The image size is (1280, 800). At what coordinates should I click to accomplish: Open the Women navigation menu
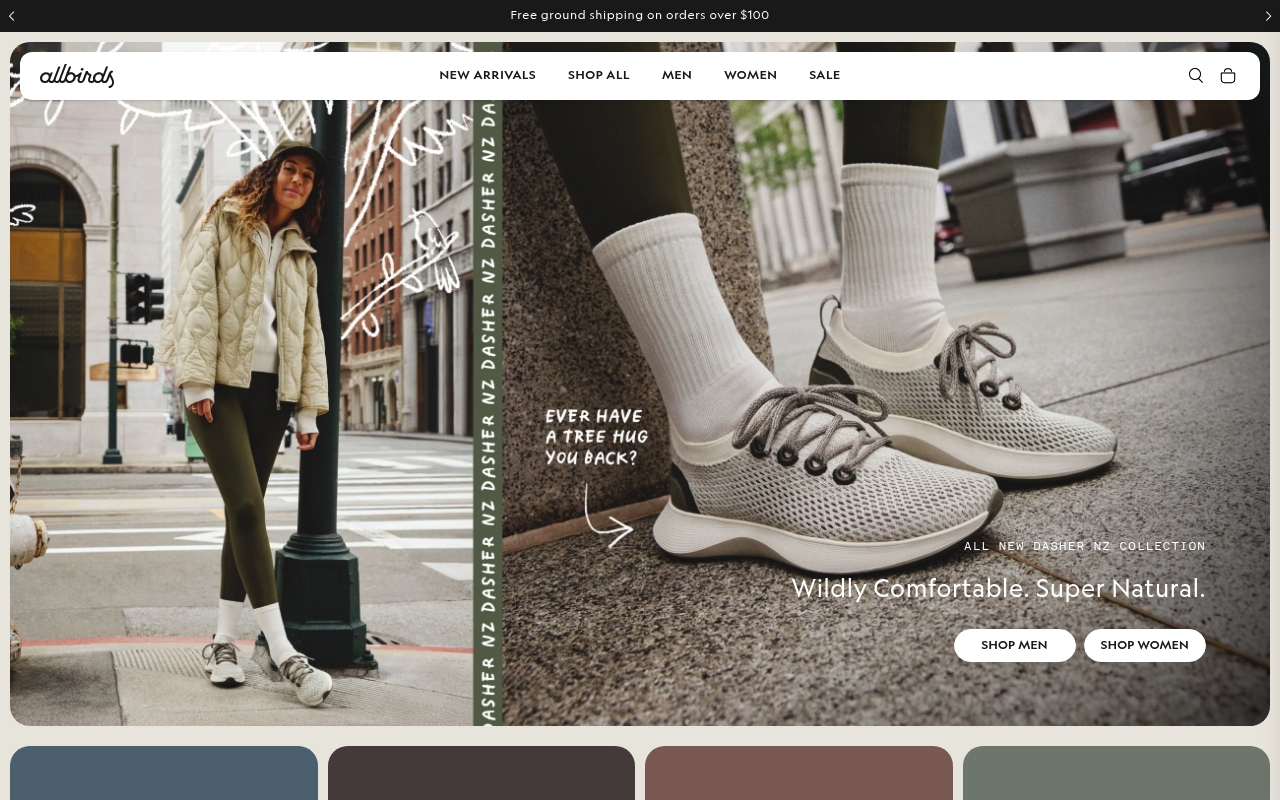(750, 76)
